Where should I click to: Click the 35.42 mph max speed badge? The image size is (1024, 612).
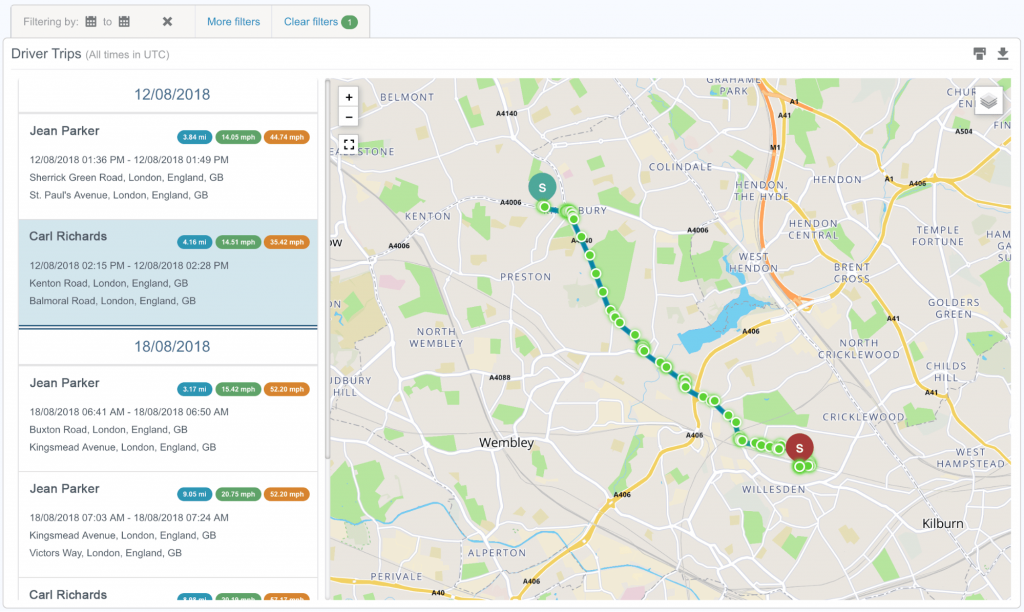pos(287,242)
